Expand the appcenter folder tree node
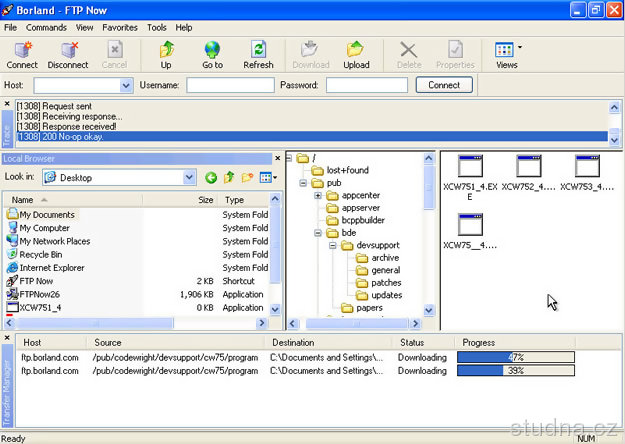The width and height of the screenshot is (625, 444). [x=319, y=195]
